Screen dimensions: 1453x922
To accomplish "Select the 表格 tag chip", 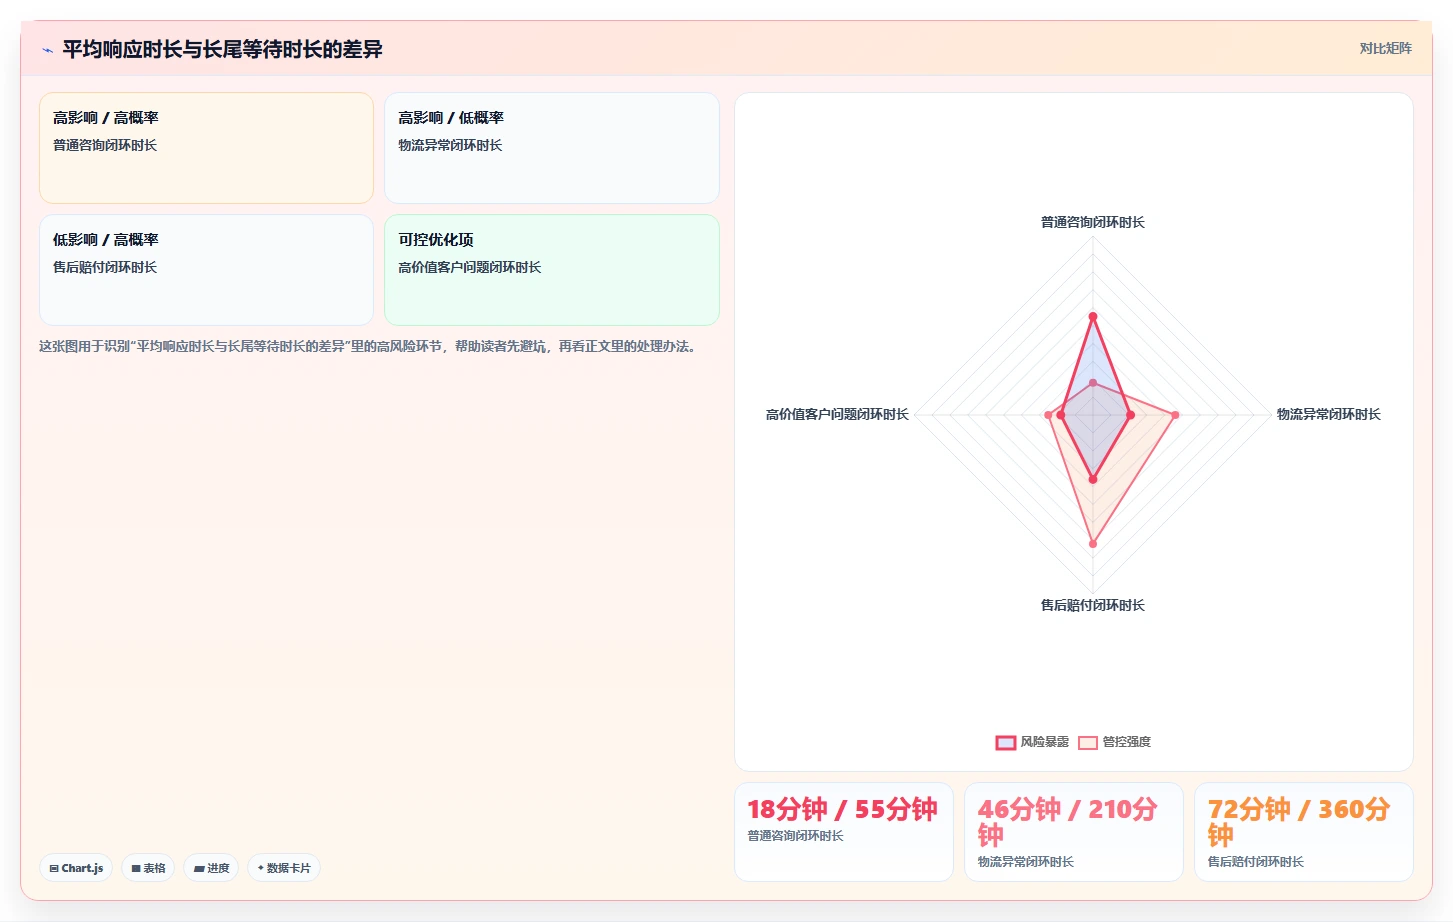I will (x=148, y=868).
